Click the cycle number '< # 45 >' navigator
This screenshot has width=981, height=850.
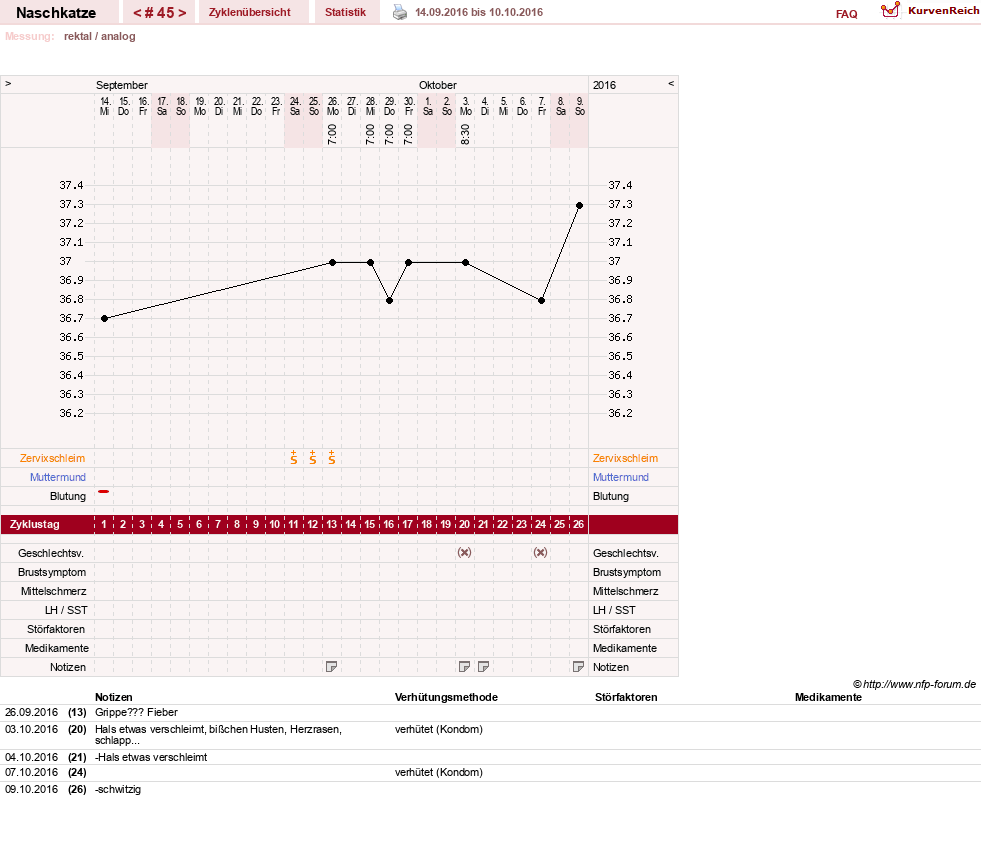click(x=160, y=13)
